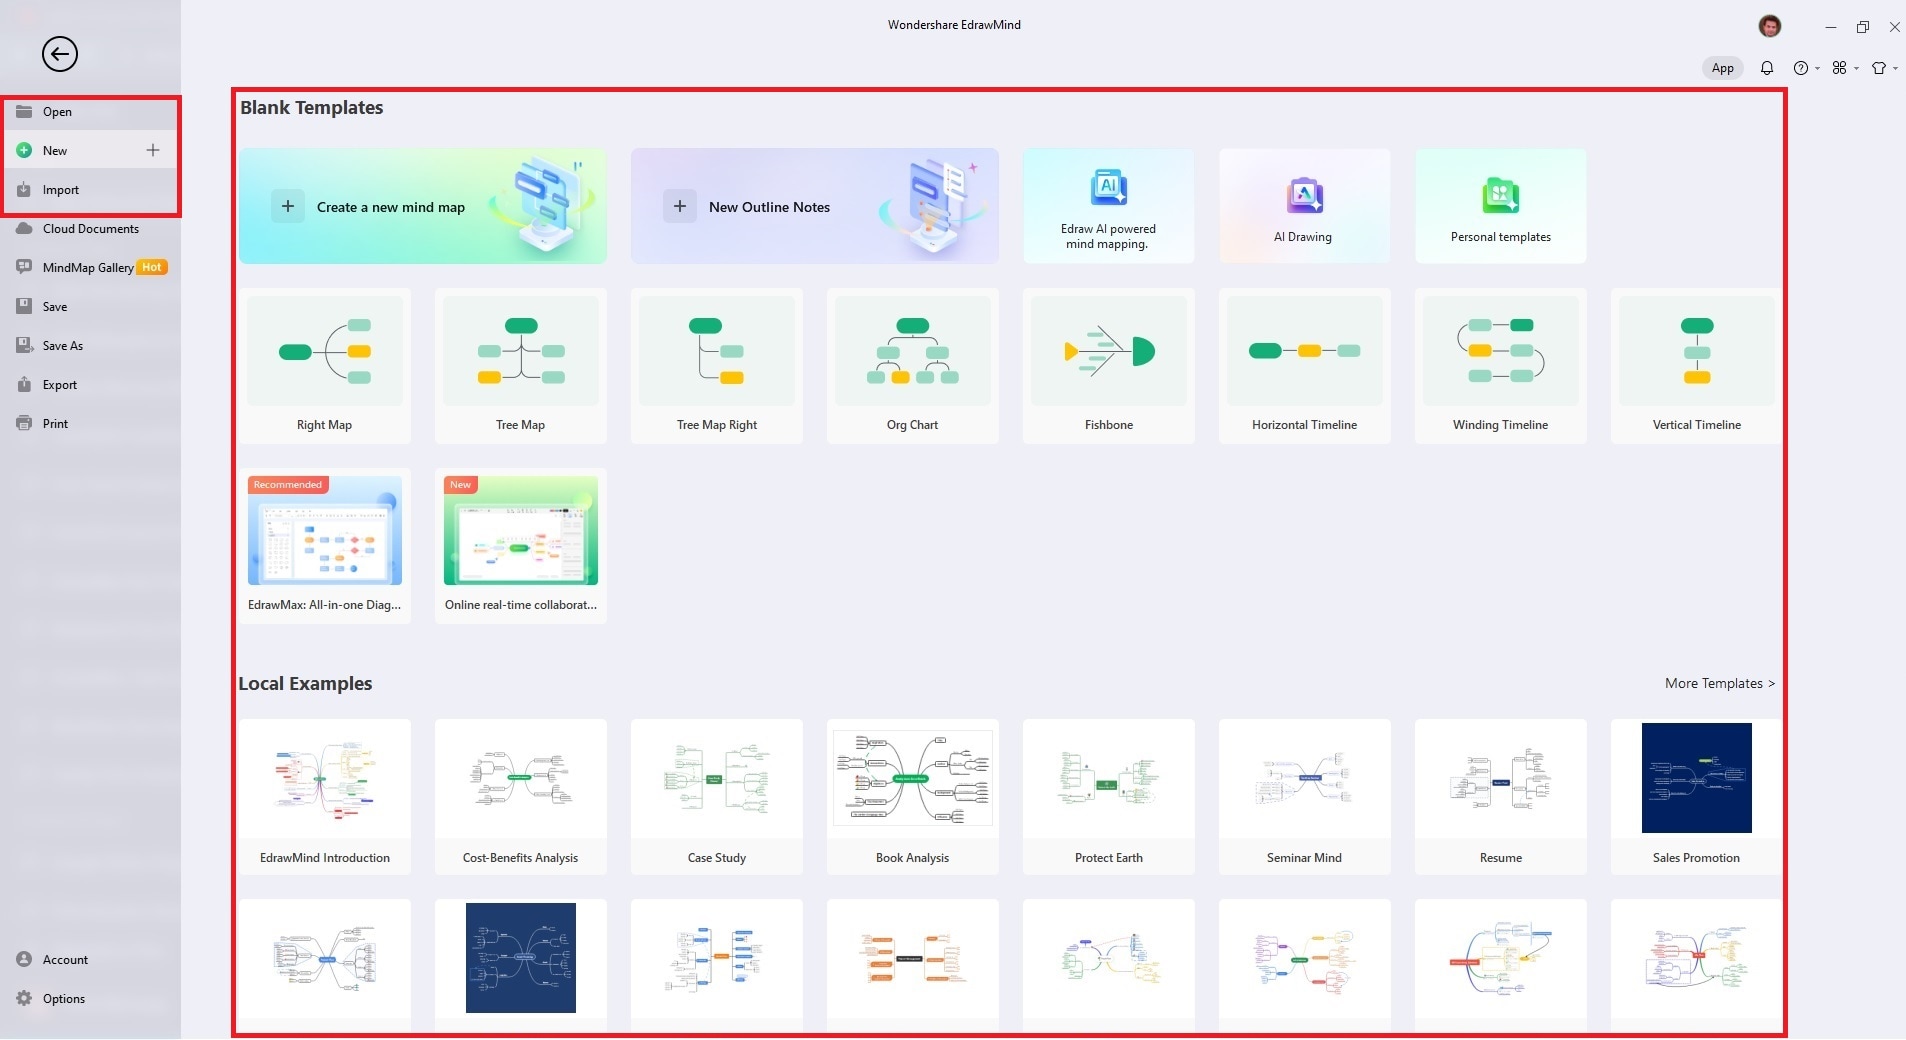Viewport: 1906px width, 1040px height.
Task: Open the Sales Promotion example
Action: click(1696, 797)
